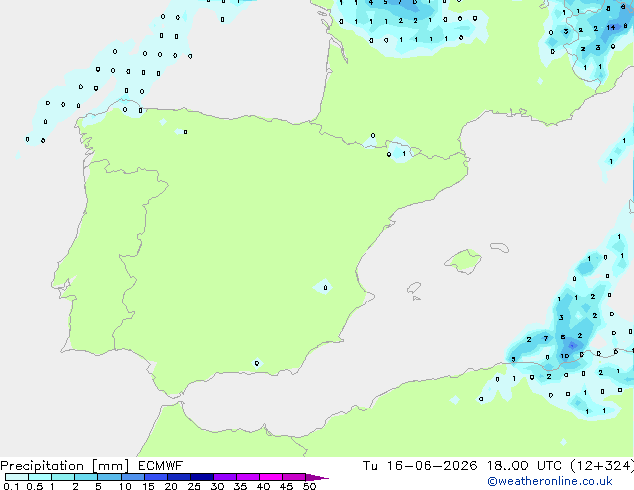
Task: Click the '(12+324)' forecast run label
Action: [602, 466]
